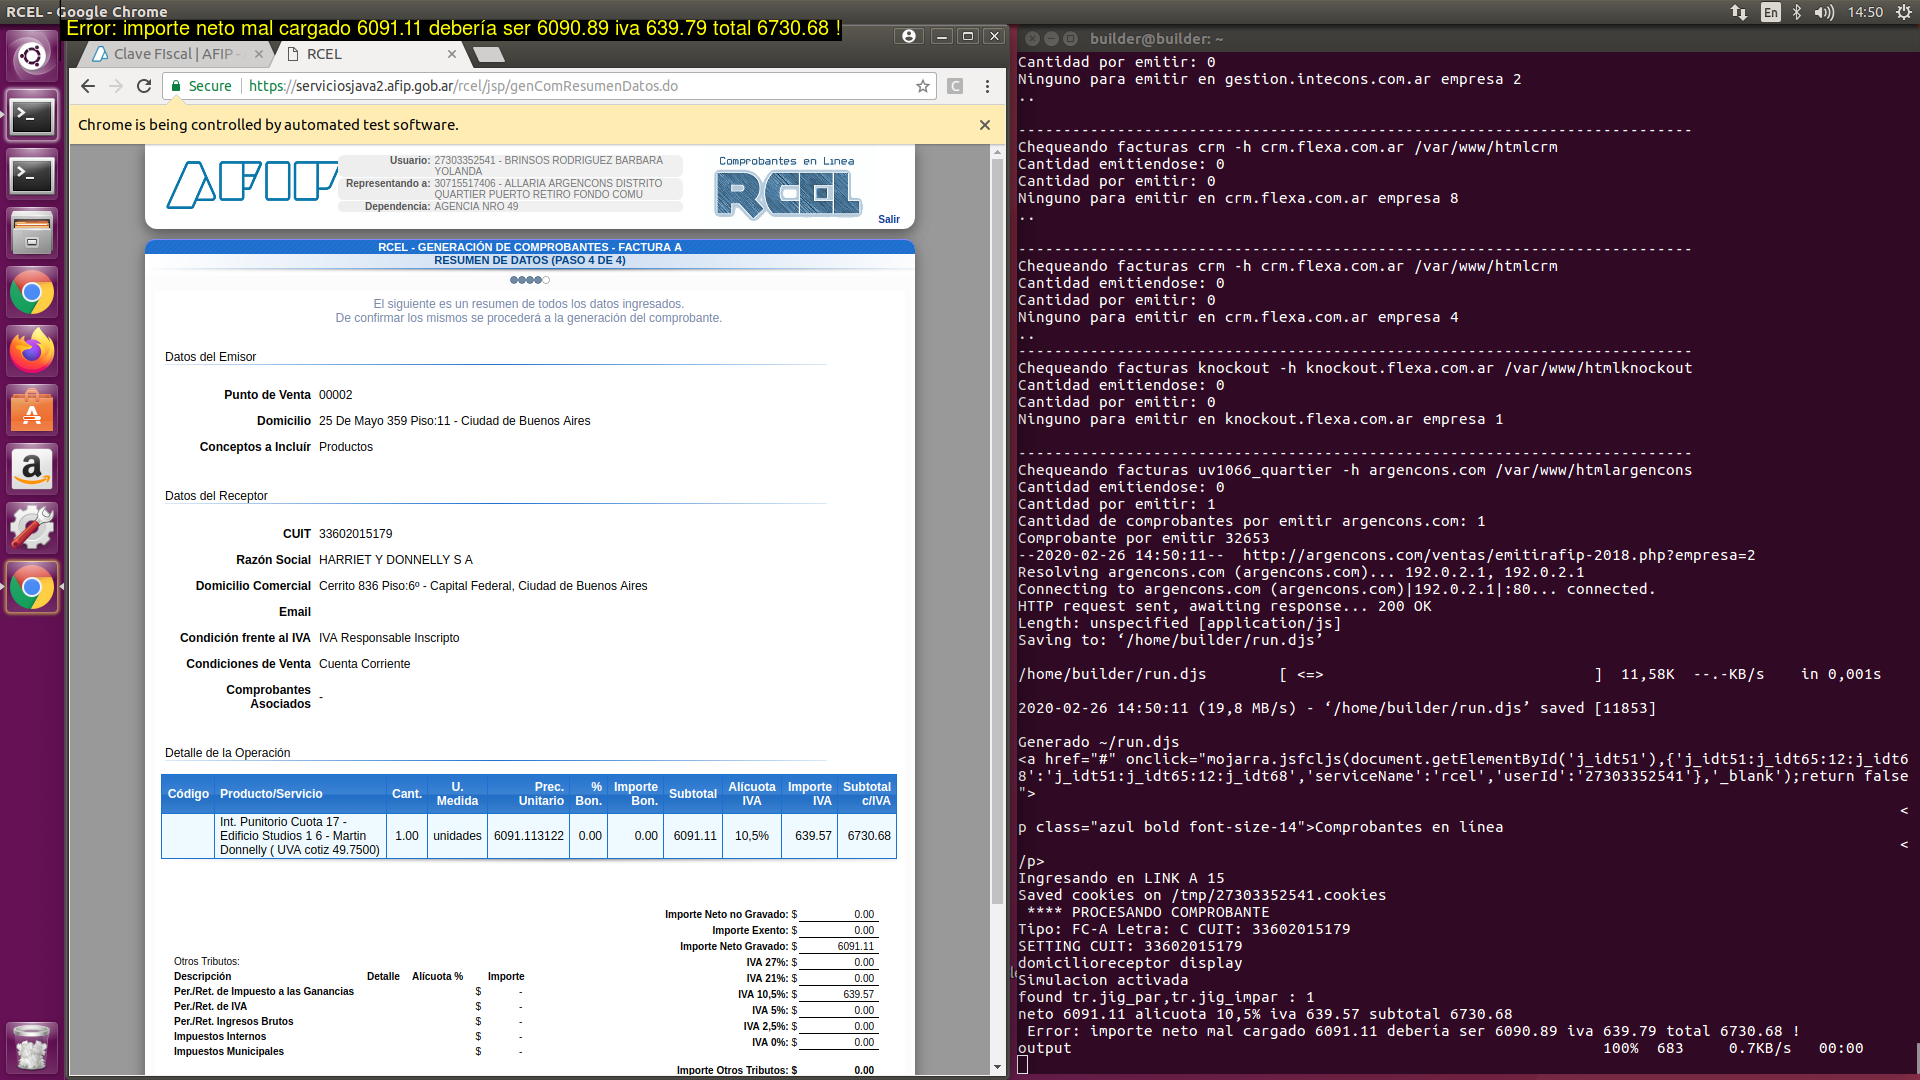1920x1080 pixels.
Task: Open sound volume indicator
Action: (x=1824, y=12)
